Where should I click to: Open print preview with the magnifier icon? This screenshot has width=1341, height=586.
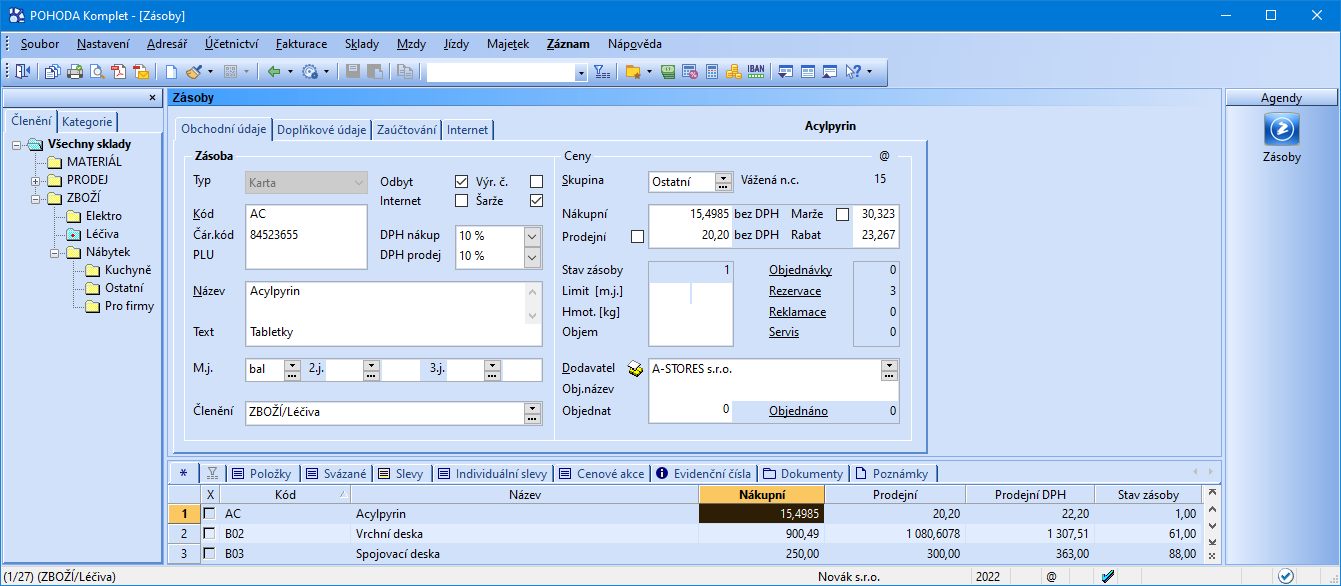coord(97,71)
